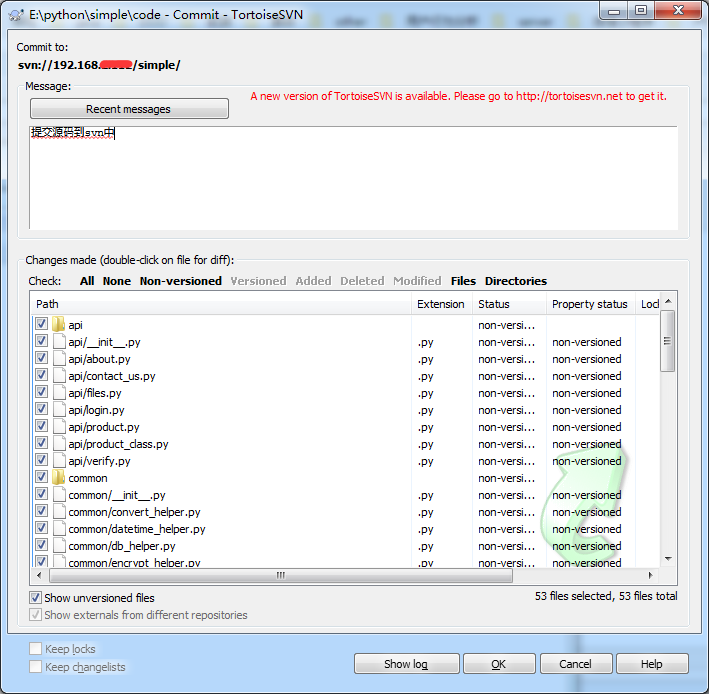This screenshot has width=709, height=694.
Task: Click file icon of api/product_class.py
Action: [59, 444]
